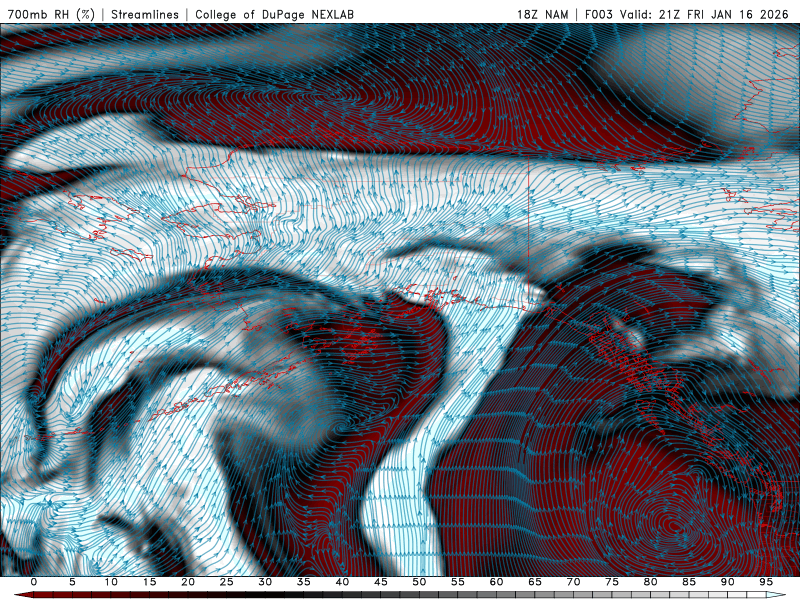This screenshot has width=800, height=600.
Task: Click the colorbar label "10"
Action: pos(111,582)
